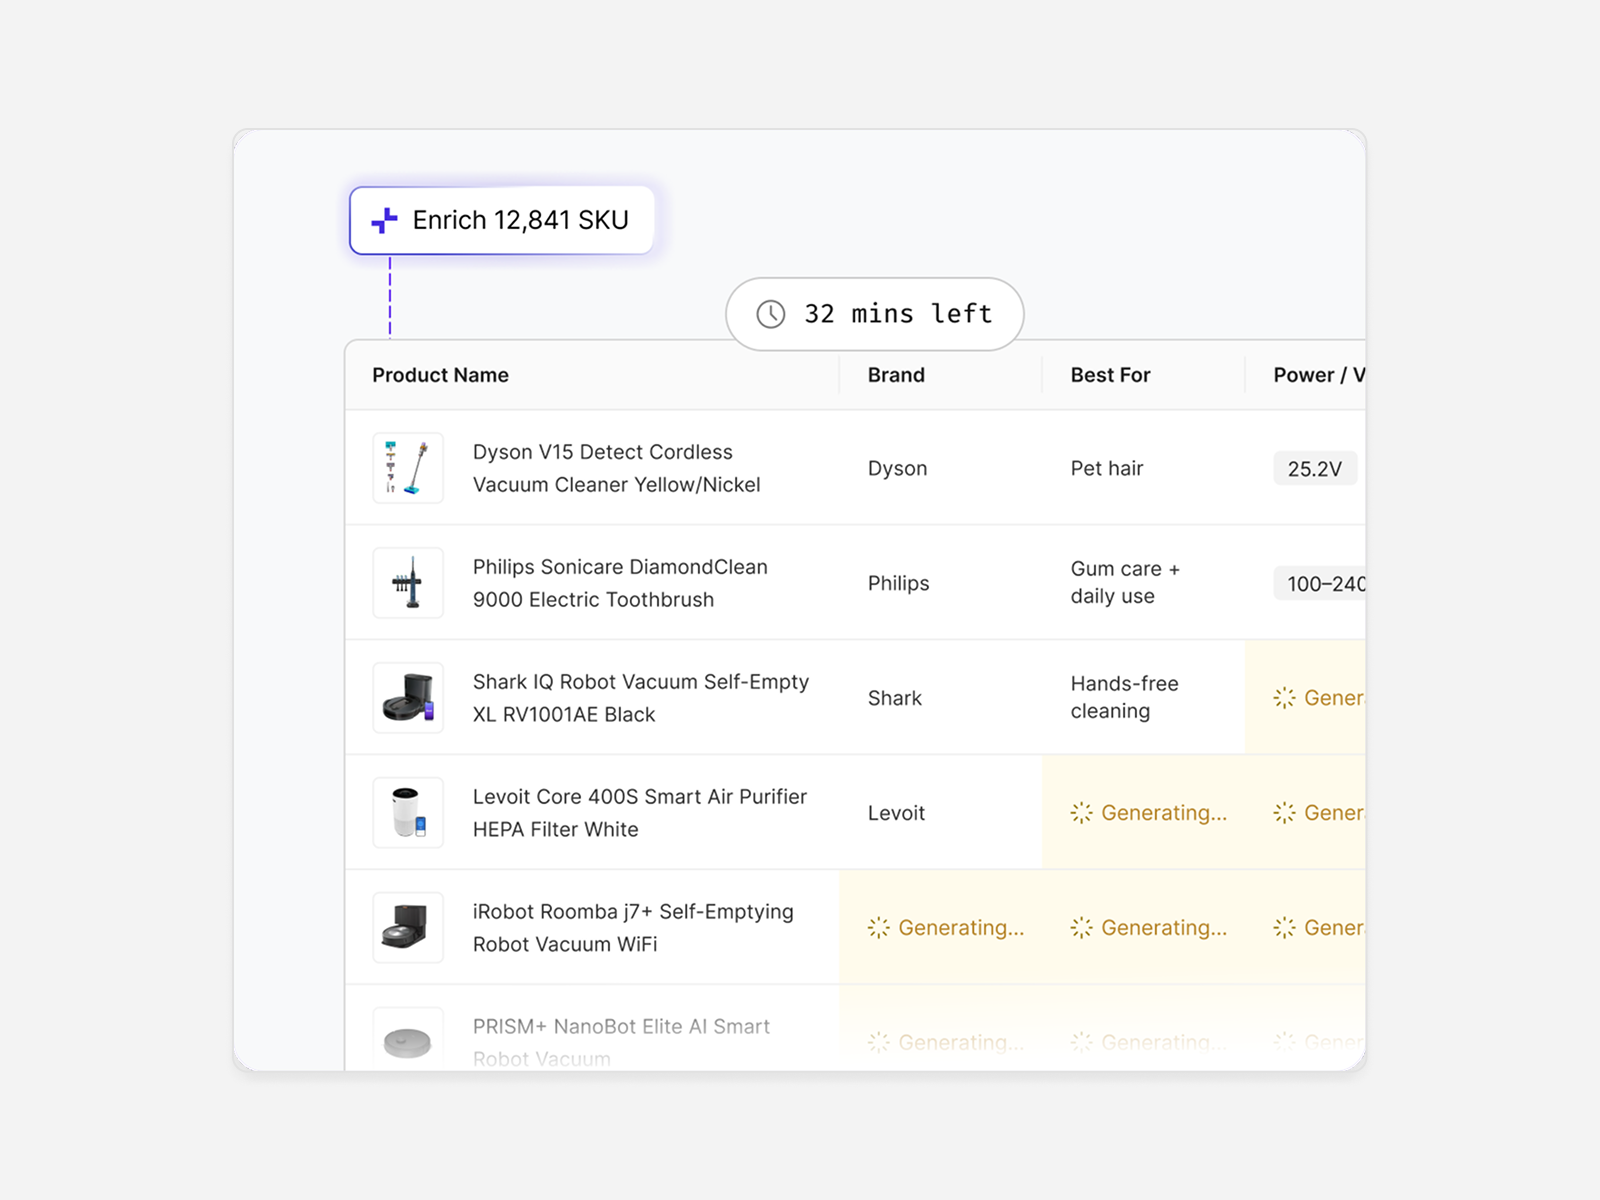This screenshot has width=1600, height=1200.
Task: Open the Shark IQ Robot thumbnail
Action: pyautogui.click(x=408, y=698)
